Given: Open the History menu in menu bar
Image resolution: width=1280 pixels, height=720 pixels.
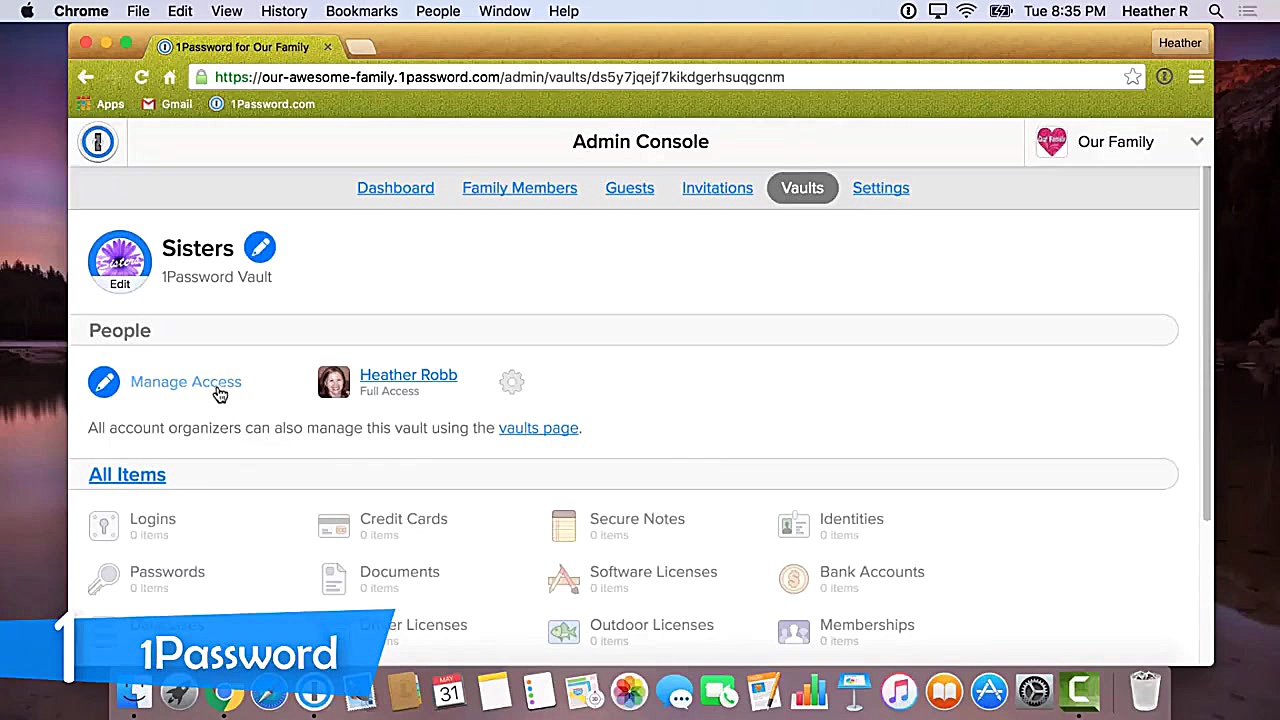Looking at the screenshot, I should pyautogui.click(x=284, y=11).
